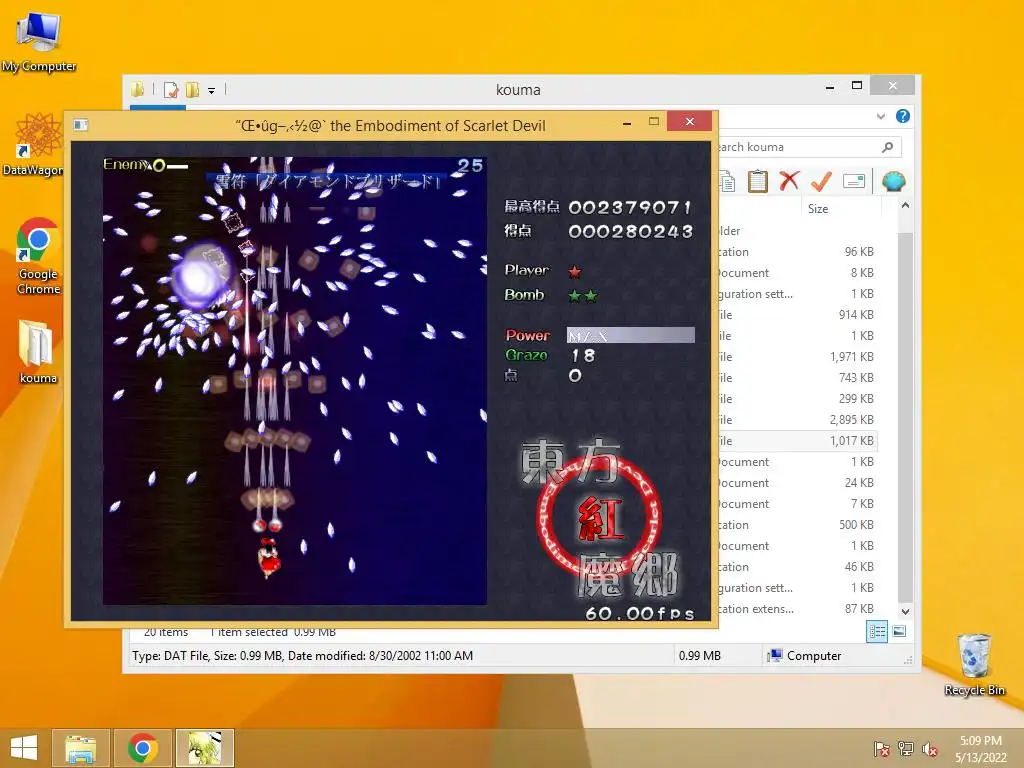This screenshot has width=1024, height=768.
Task: Select the file row with size 914 KB
Action: [797, 315]
